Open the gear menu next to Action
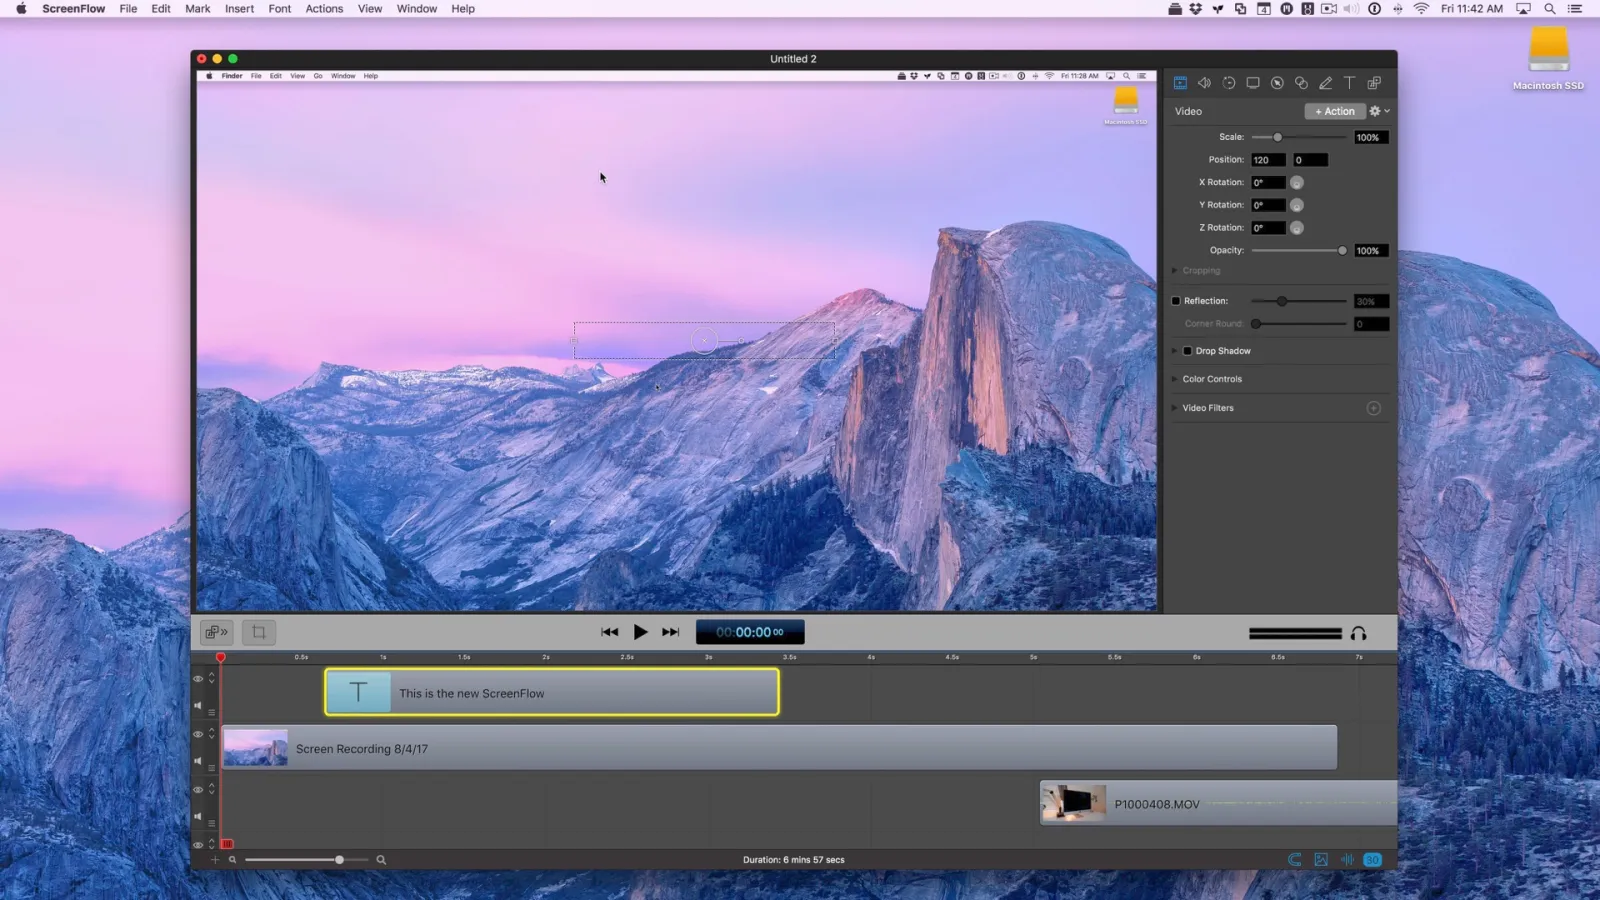The height and width of the screenshot is (900, 1600). pos(1374,110)
